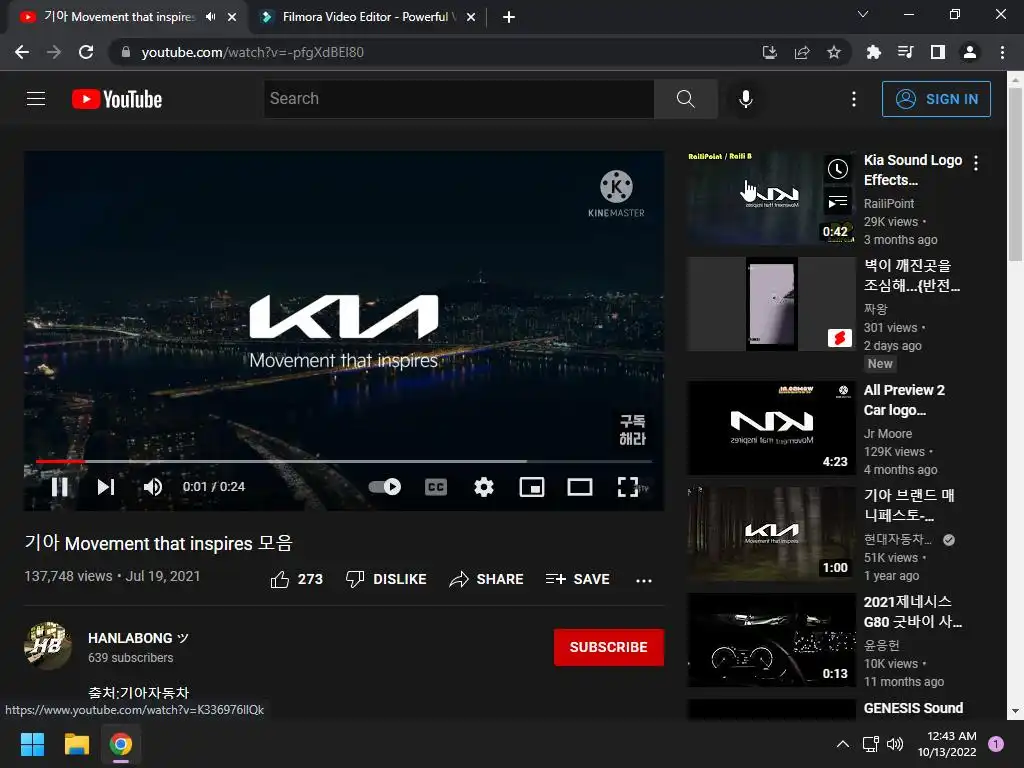Open the 2021 제네시스 G80 video thumbnail
1024x768 pixels.
click(x=771, y=640)
